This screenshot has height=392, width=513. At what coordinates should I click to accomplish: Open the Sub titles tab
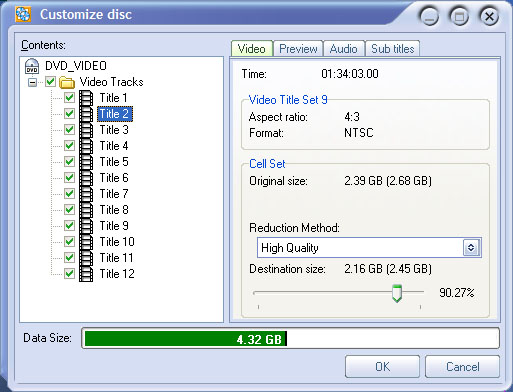393,49
